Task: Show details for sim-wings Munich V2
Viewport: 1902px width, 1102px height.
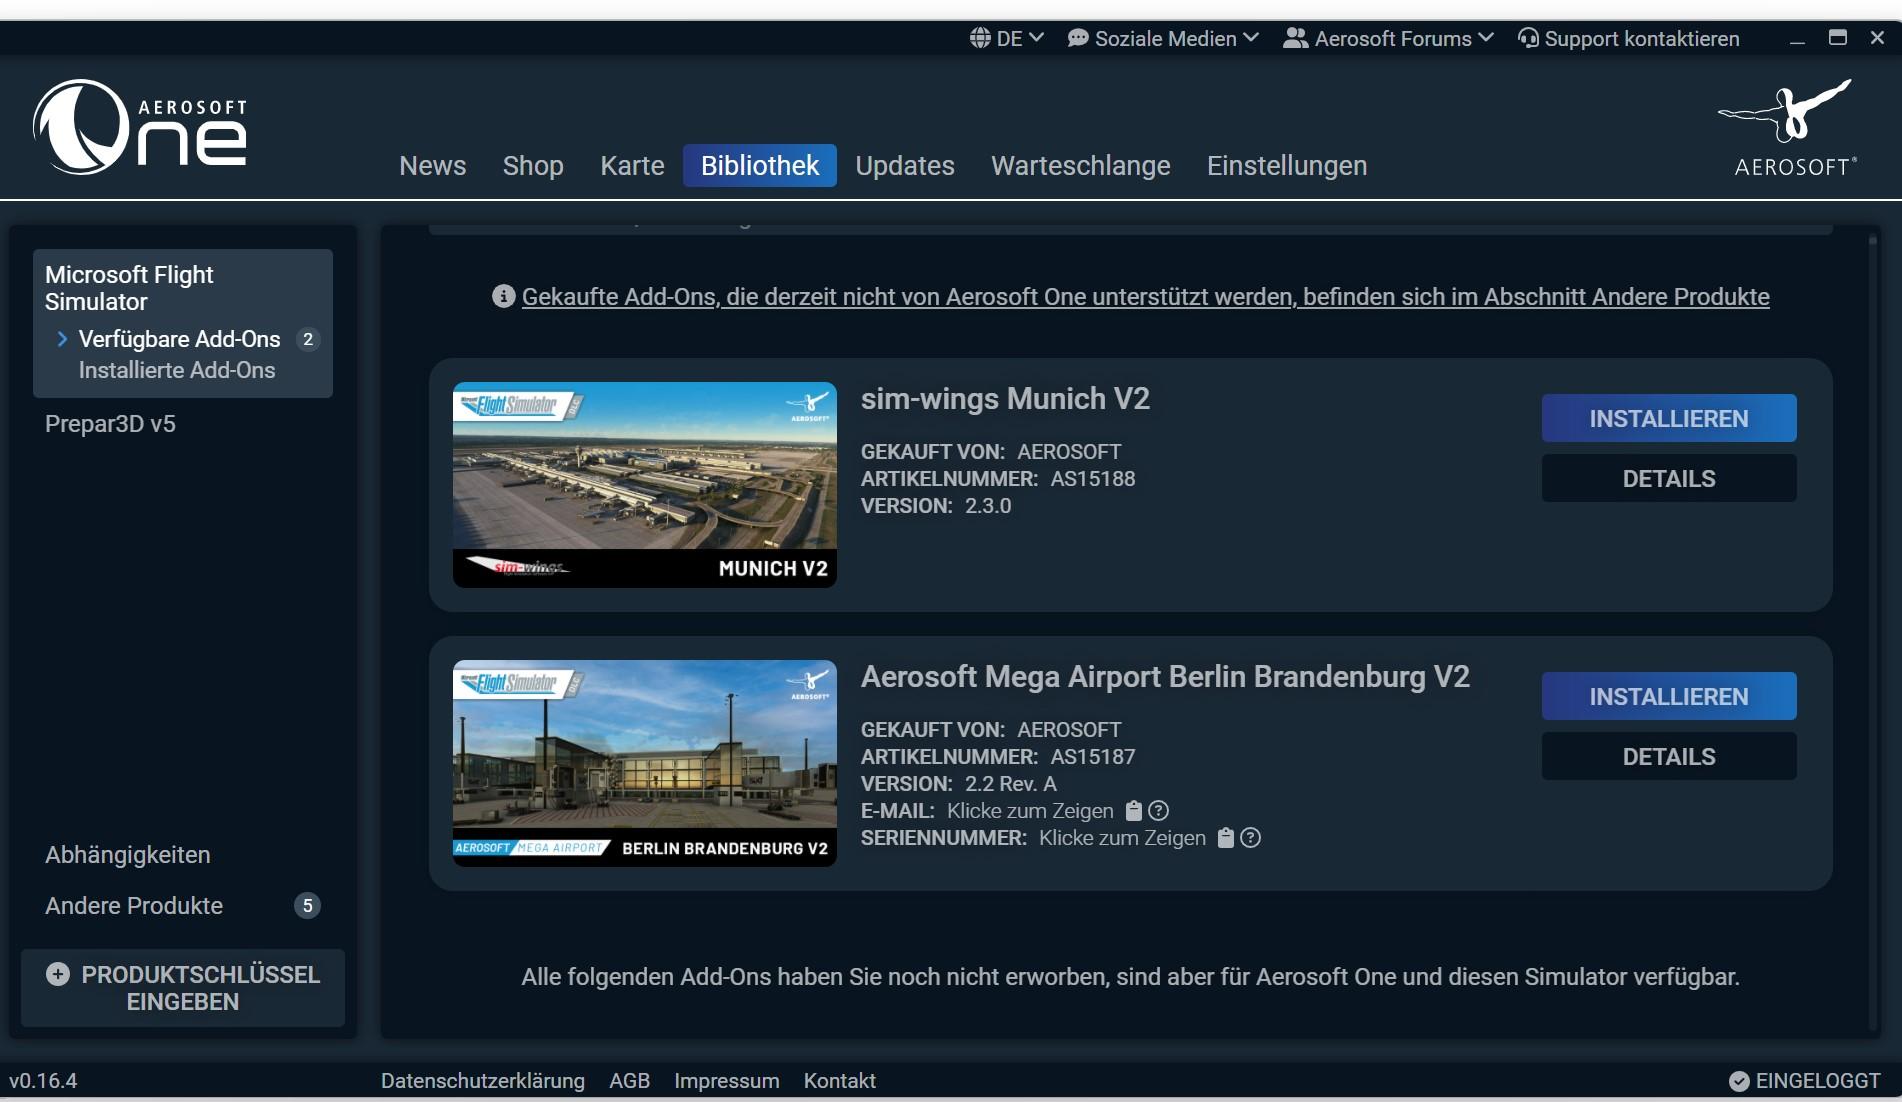Action: 1669,478
